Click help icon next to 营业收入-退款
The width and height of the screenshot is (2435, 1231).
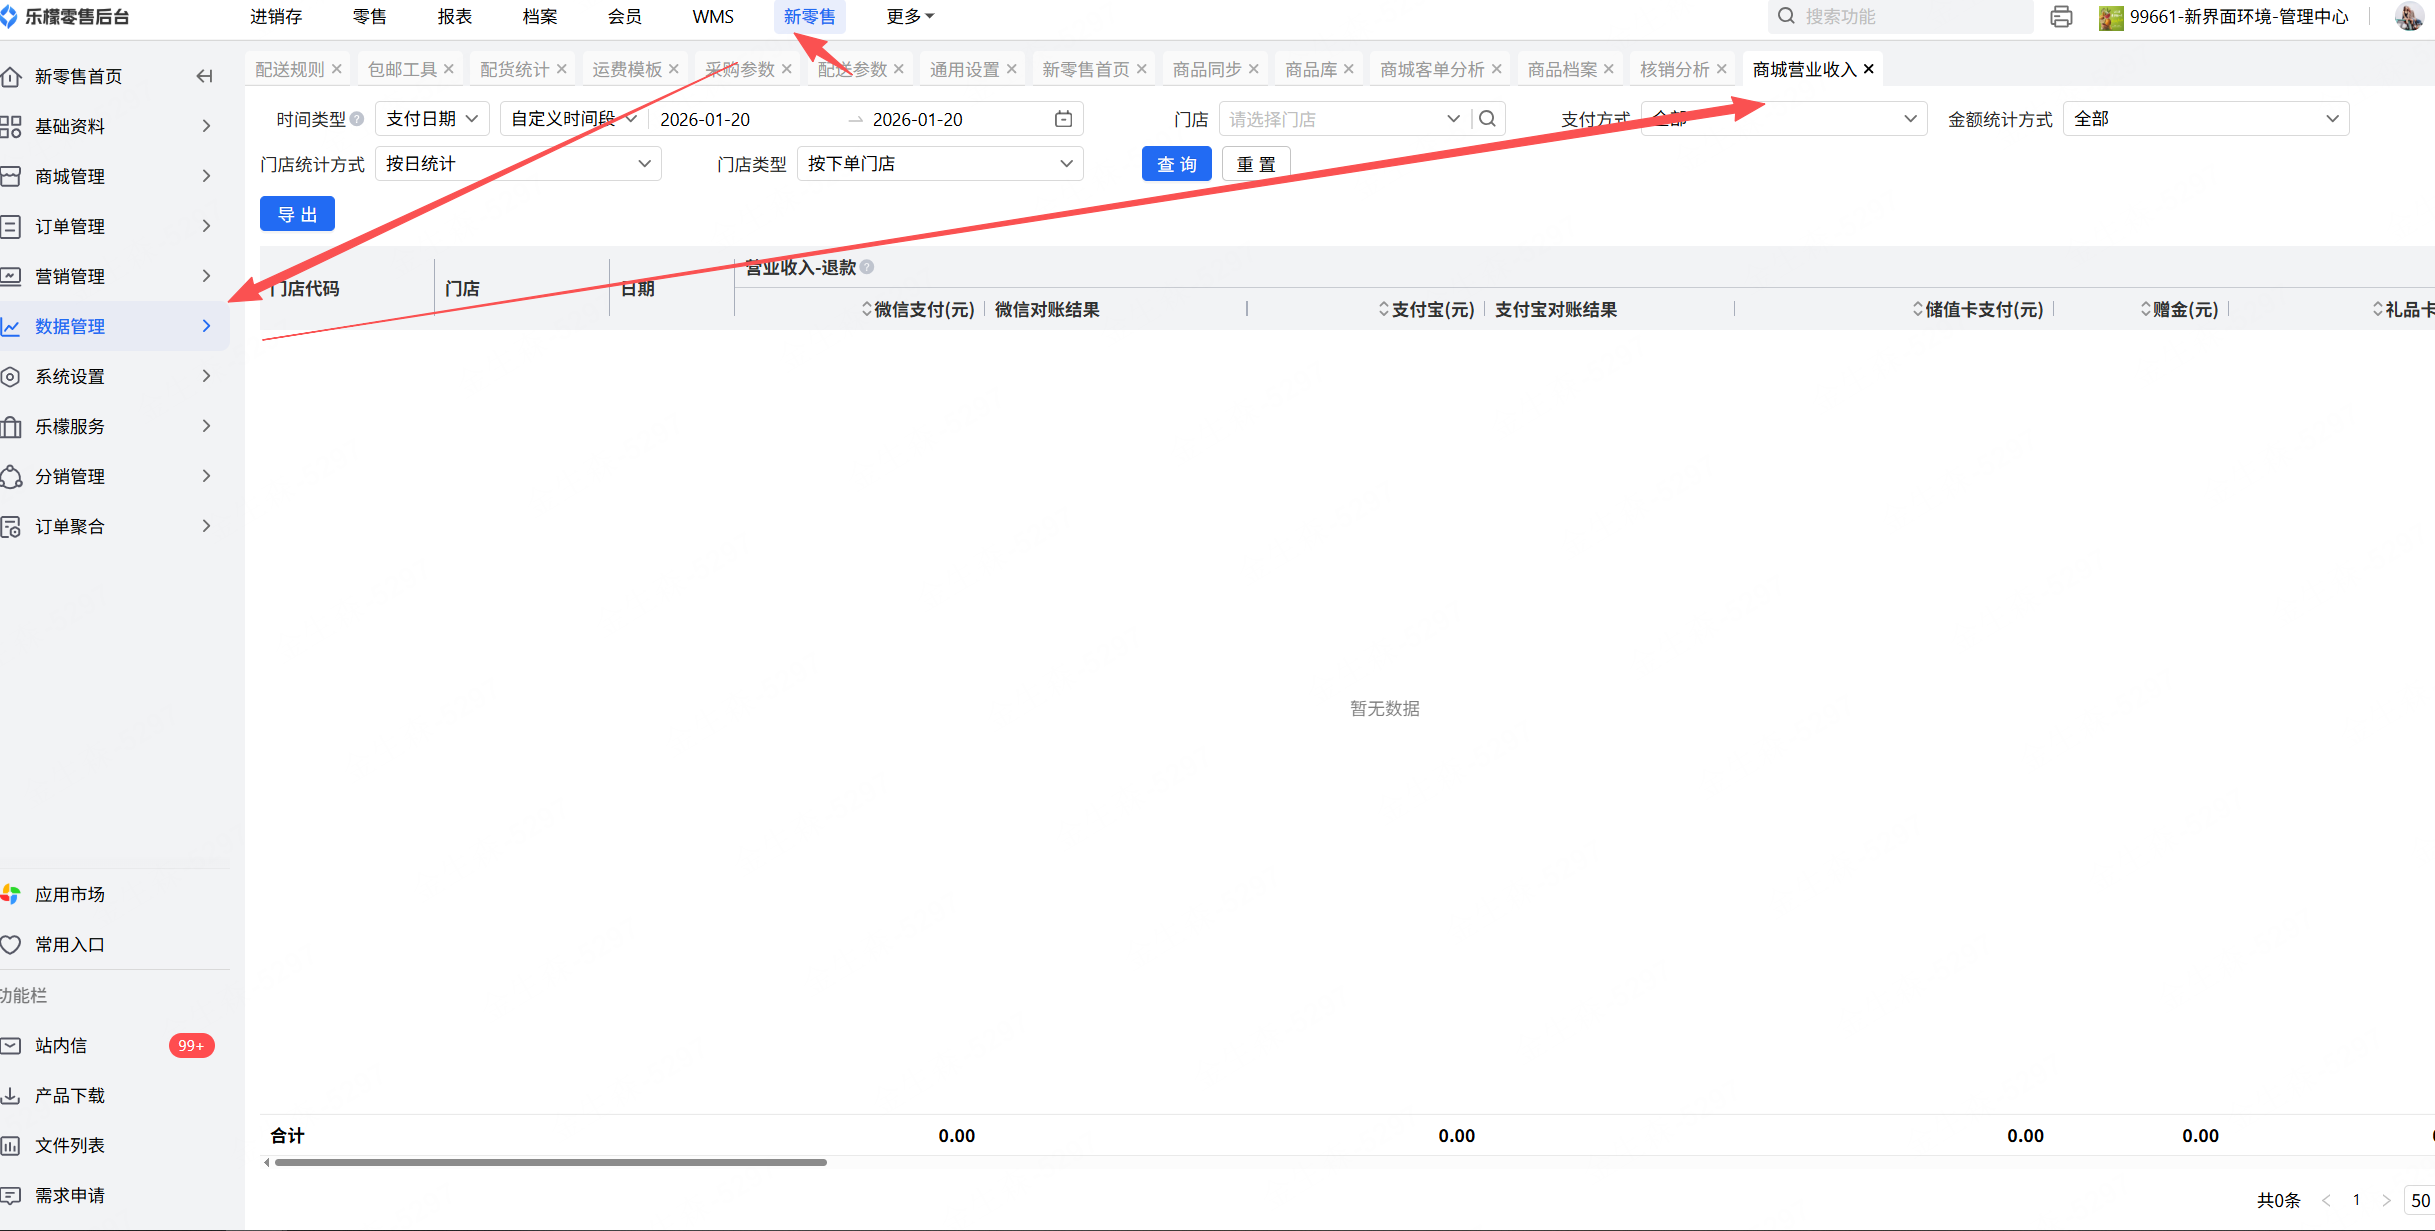(x=867, y=267)
